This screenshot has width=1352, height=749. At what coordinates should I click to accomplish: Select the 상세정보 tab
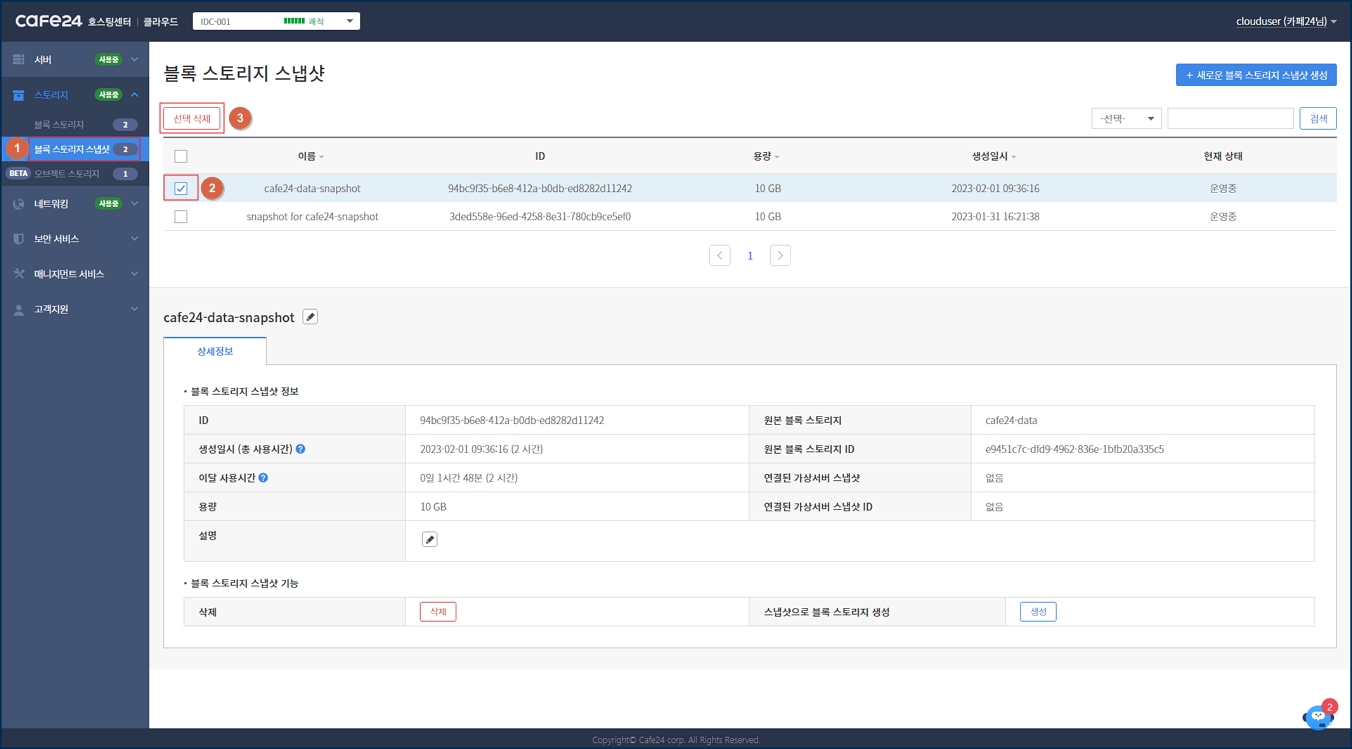point(215,351)
